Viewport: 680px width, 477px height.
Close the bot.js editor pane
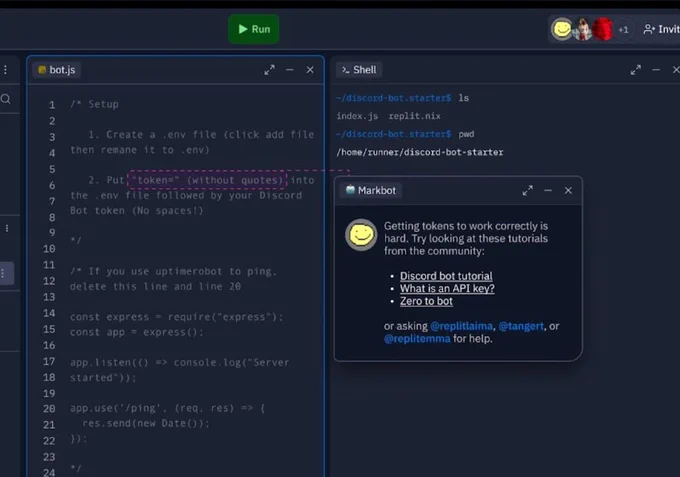[310, 70]
